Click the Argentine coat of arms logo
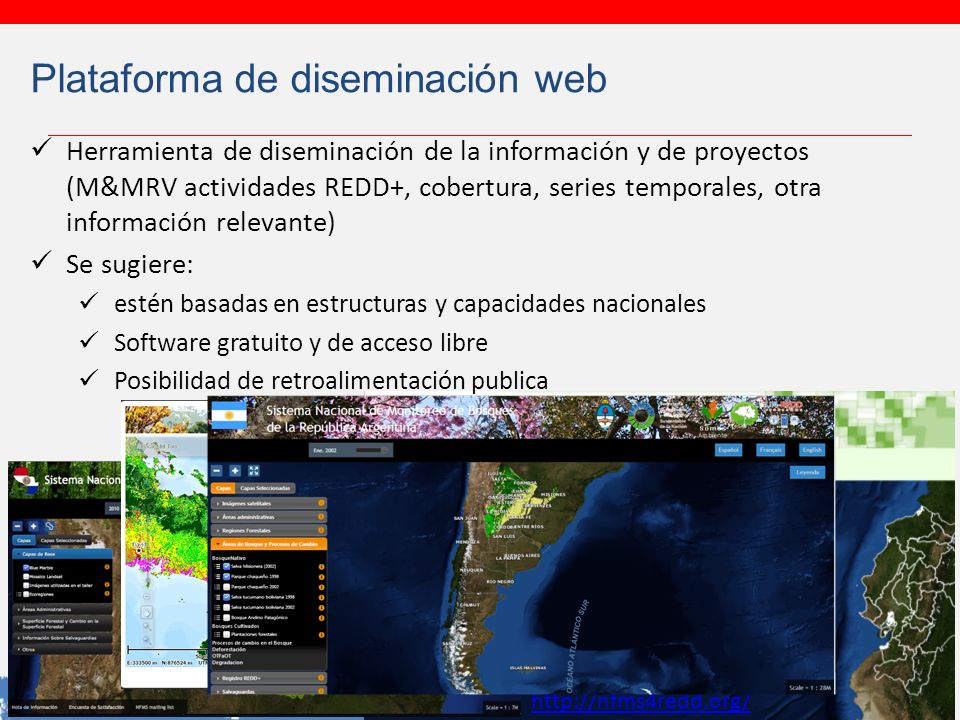 [606, 414]
